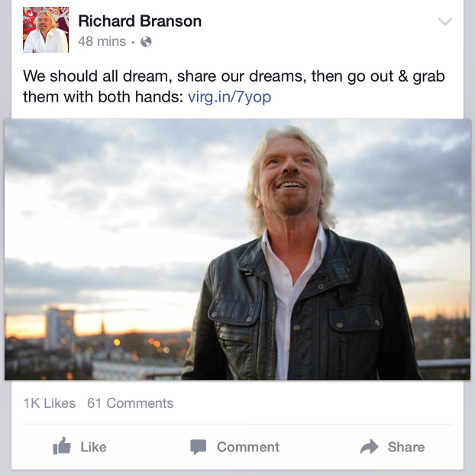
Task: Tap the thumbs-up Like icon
Action: pos(62,446)
